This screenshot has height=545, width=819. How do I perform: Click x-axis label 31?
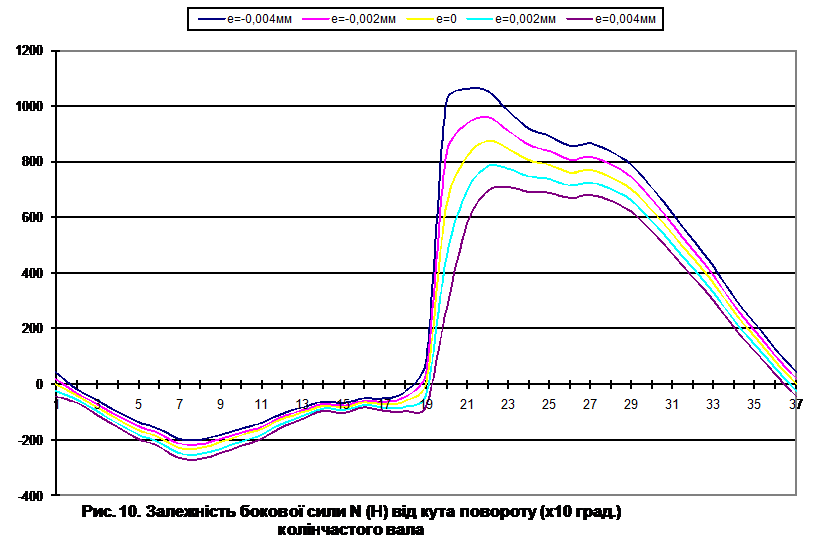click(x=672, y=404)
